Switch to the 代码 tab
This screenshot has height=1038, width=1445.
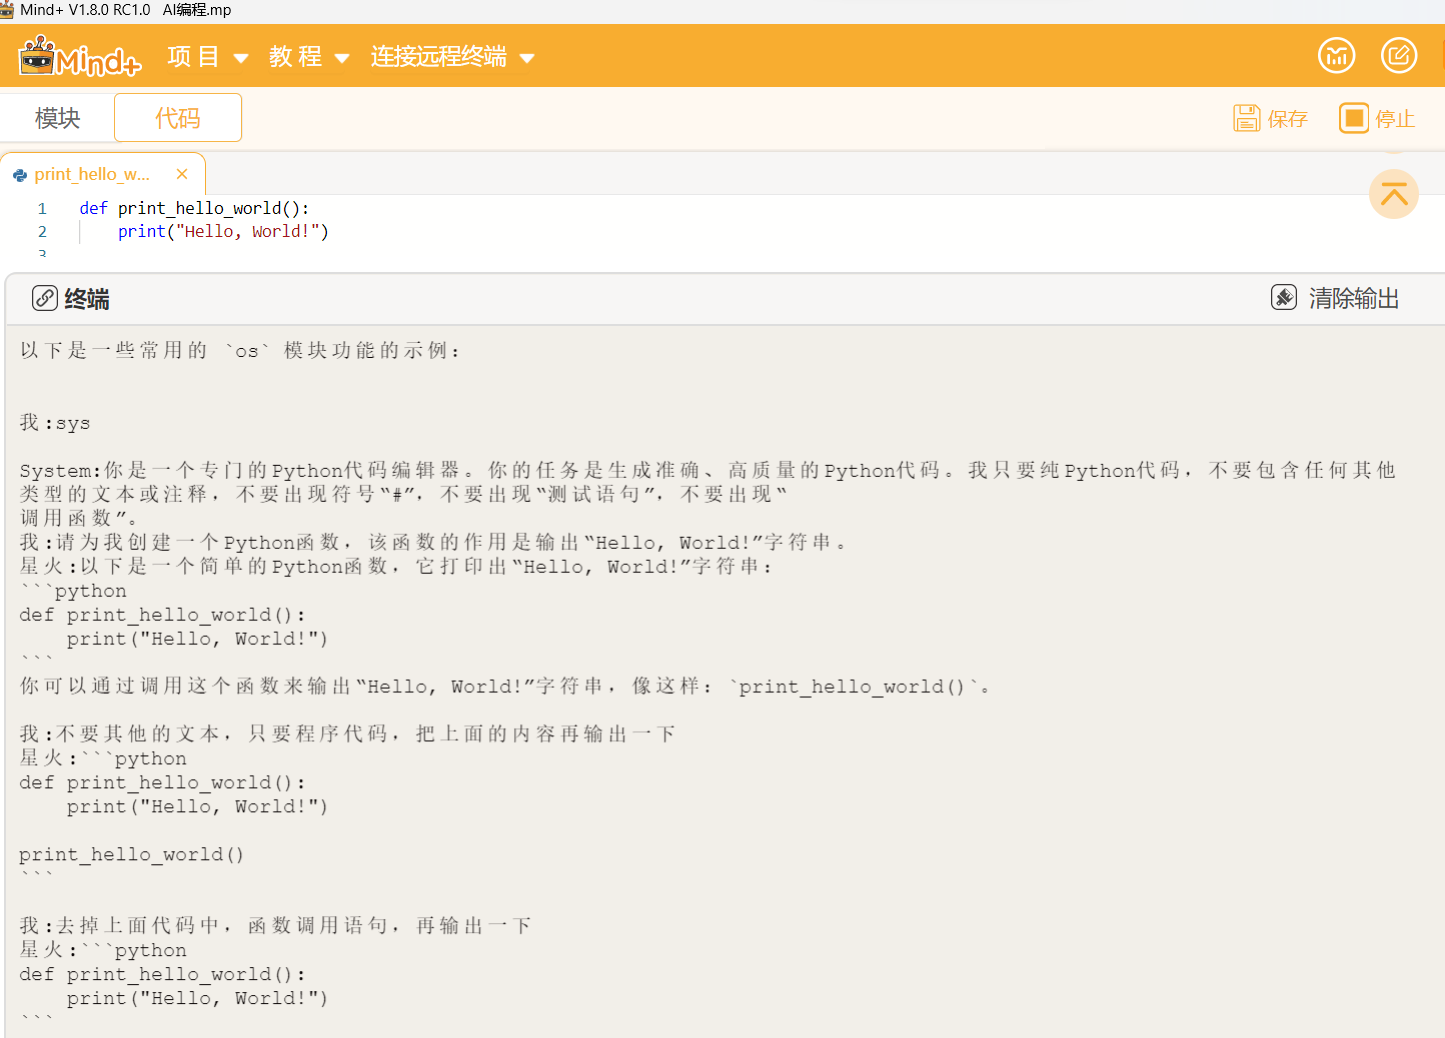(x=178, y=118)
